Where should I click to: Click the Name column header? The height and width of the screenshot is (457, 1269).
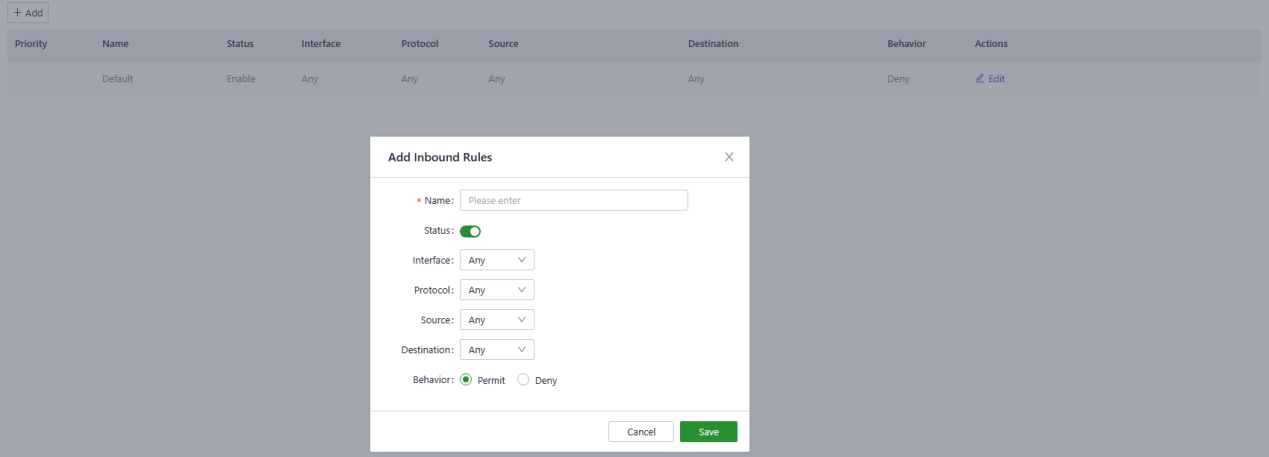pos(114,45)
